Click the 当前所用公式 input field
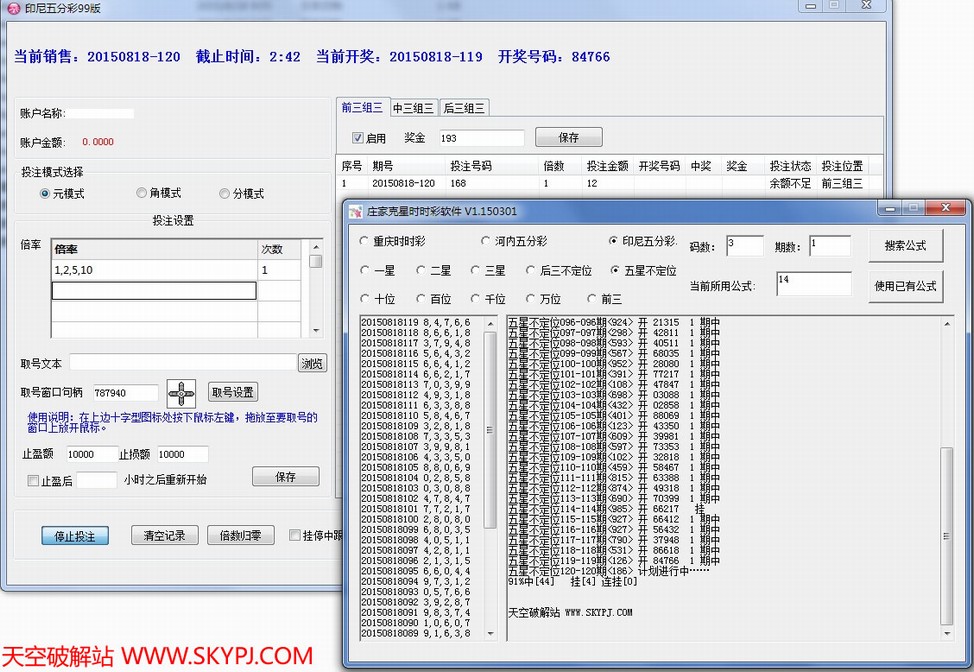 pos(813,285)
